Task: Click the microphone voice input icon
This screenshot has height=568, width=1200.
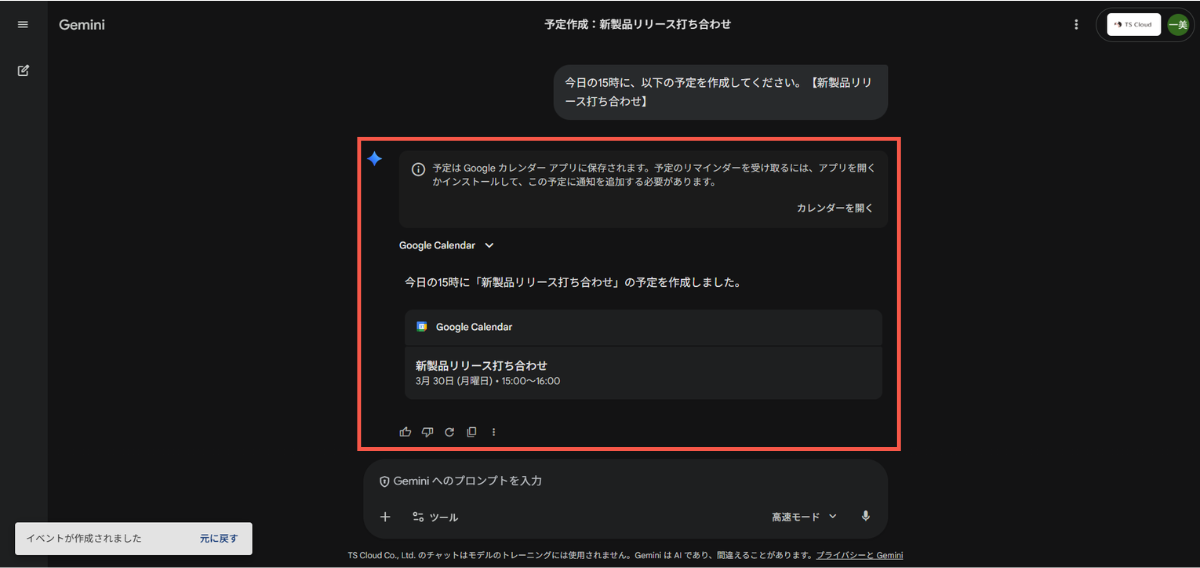Action: [x=865, y=517]
